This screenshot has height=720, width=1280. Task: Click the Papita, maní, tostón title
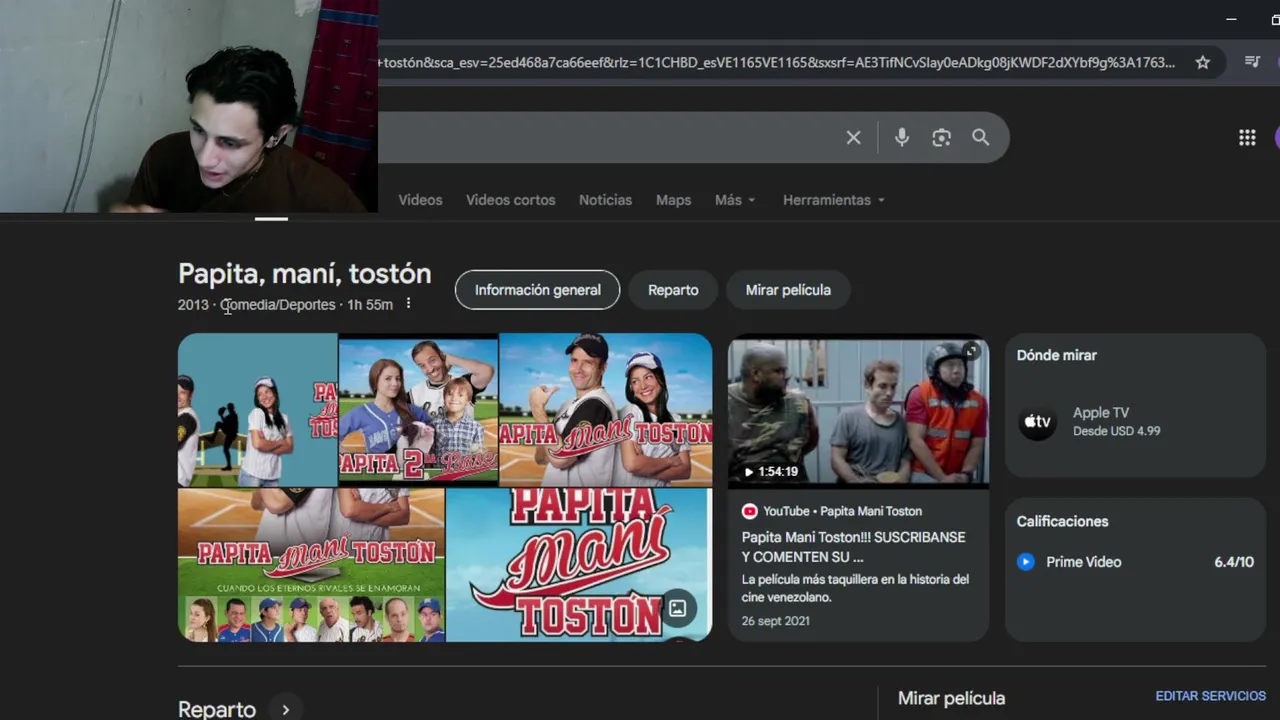[304, 274]
